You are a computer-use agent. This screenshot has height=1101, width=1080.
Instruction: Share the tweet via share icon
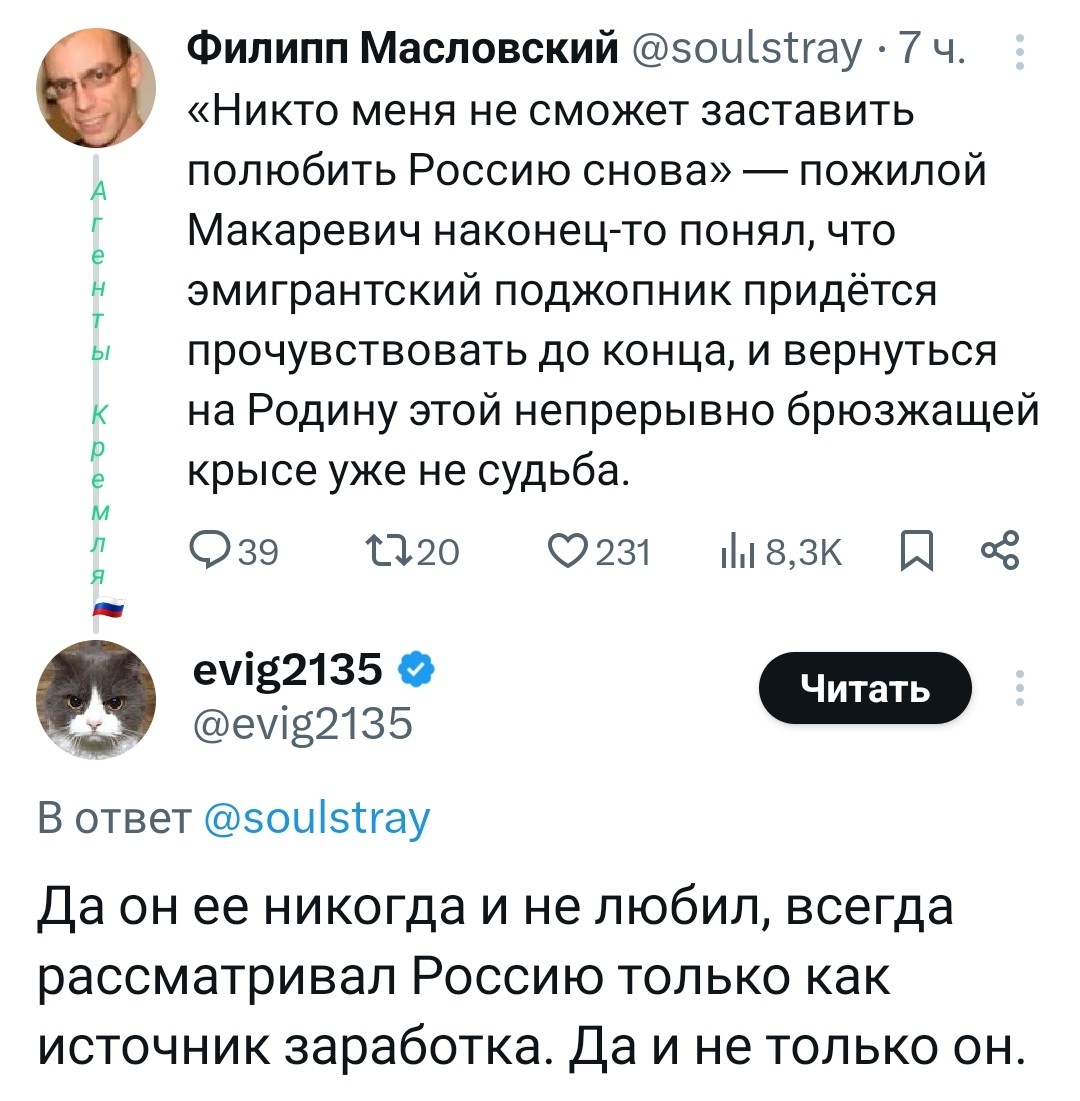pyautogui.click(x=1000, y=552)
